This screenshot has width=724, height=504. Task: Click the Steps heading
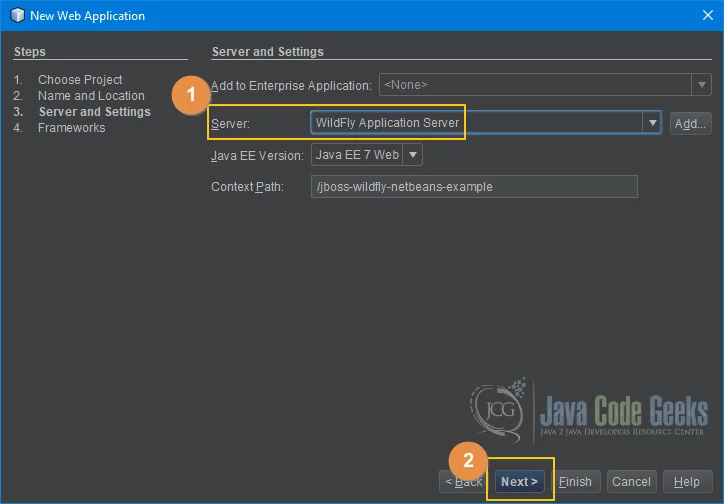pos(30,52)
